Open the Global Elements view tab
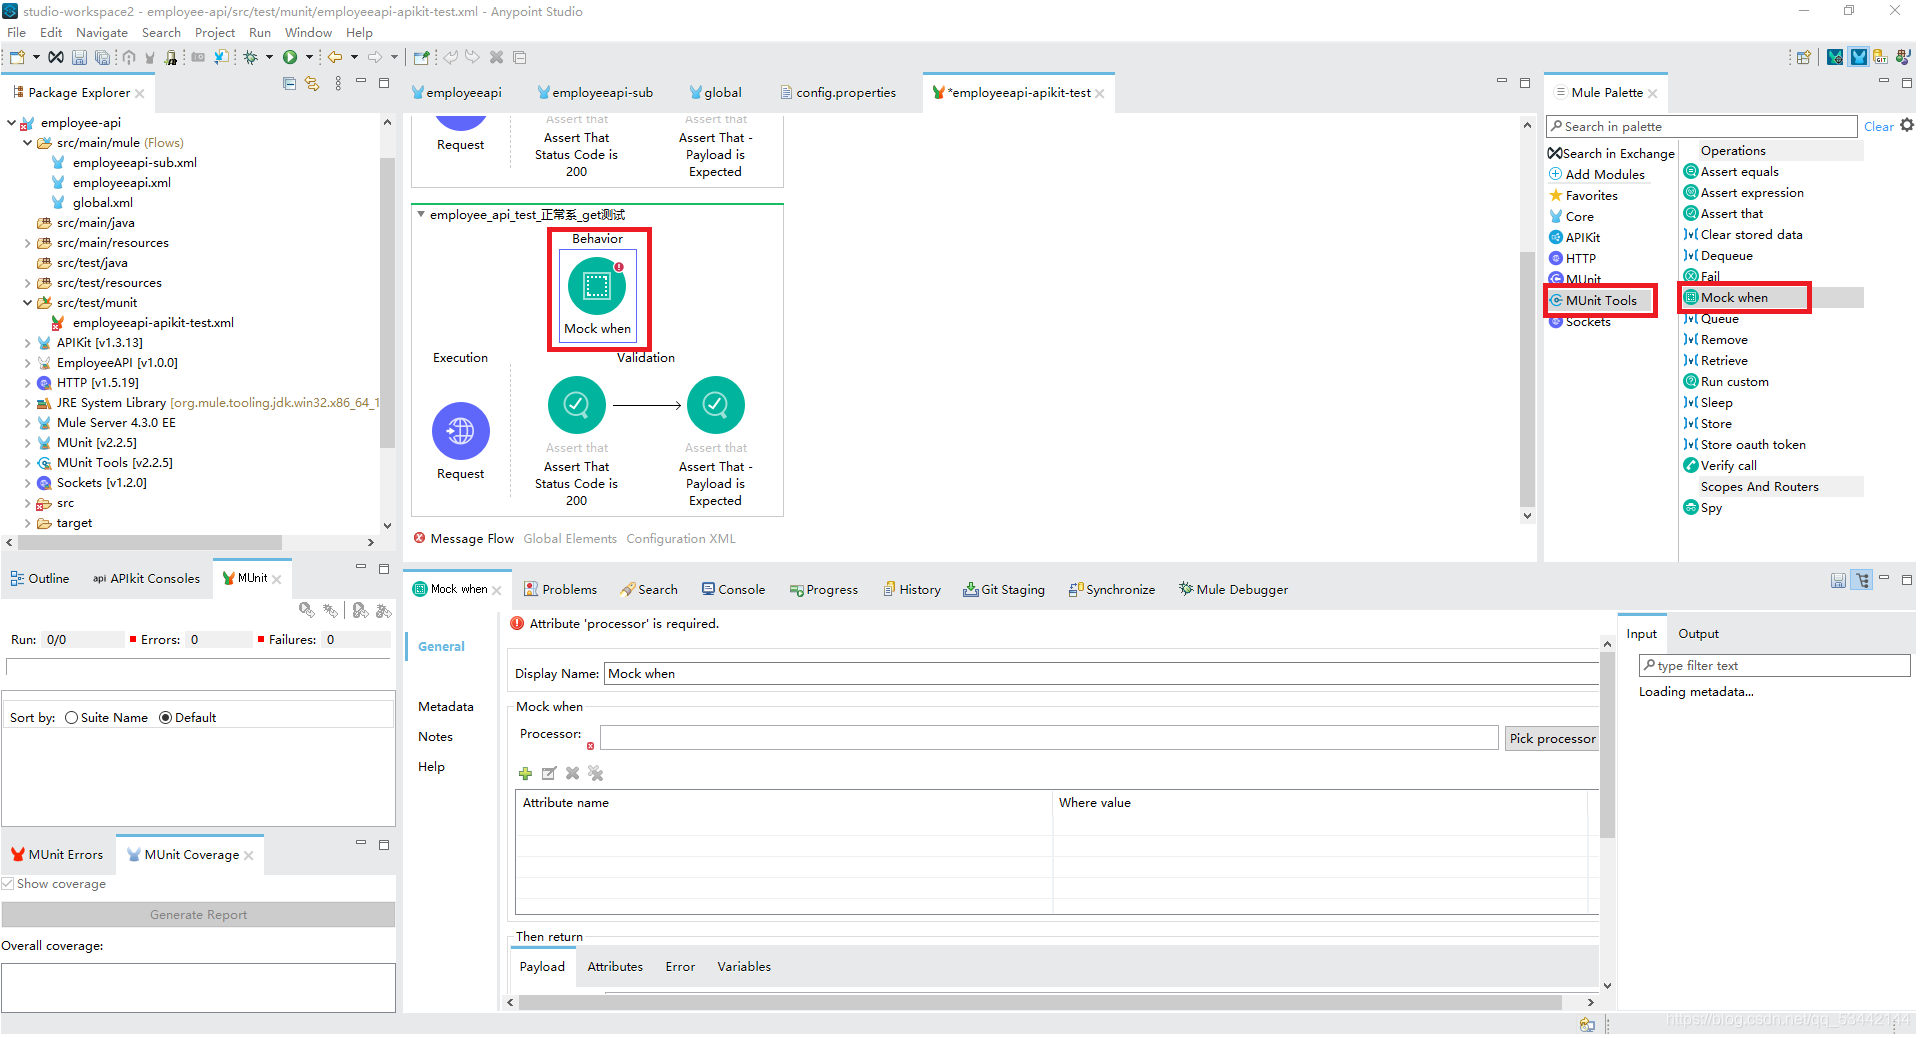This screenshot has width=1920, height=1038. pyautogui.click(x=570, y=539)
